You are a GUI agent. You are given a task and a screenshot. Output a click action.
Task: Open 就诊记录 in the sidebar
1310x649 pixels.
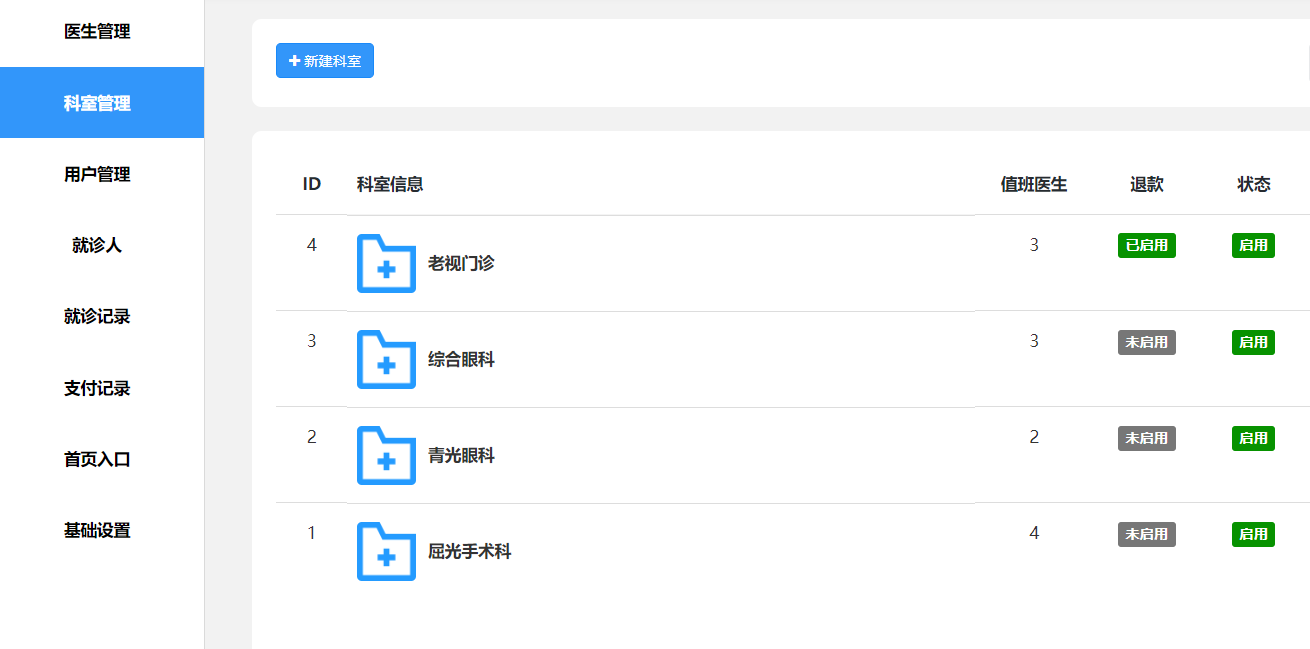tap(97, 317)
